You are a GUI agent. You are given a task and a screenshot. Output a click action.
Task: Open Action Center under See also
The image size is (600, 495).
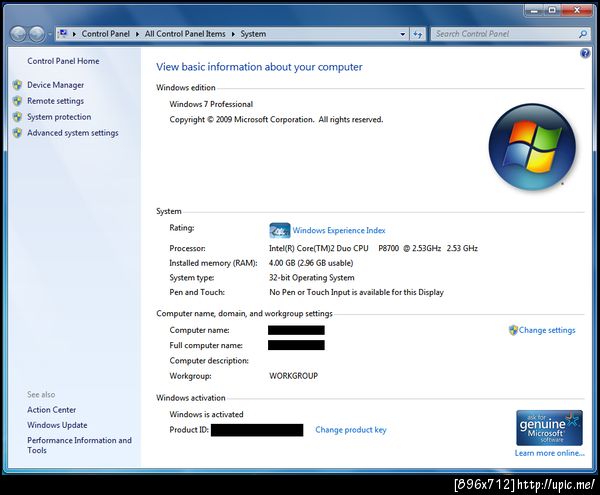pyautogui.click(x=51, y=410)
